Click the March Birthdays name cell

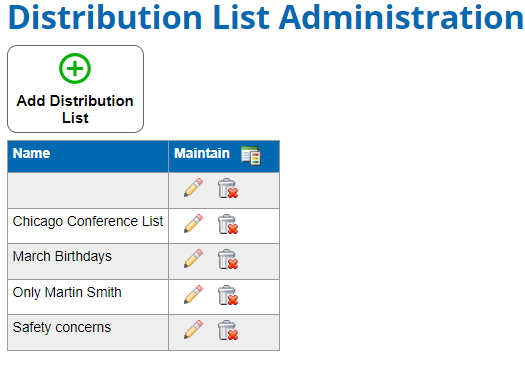pos(88,262)
